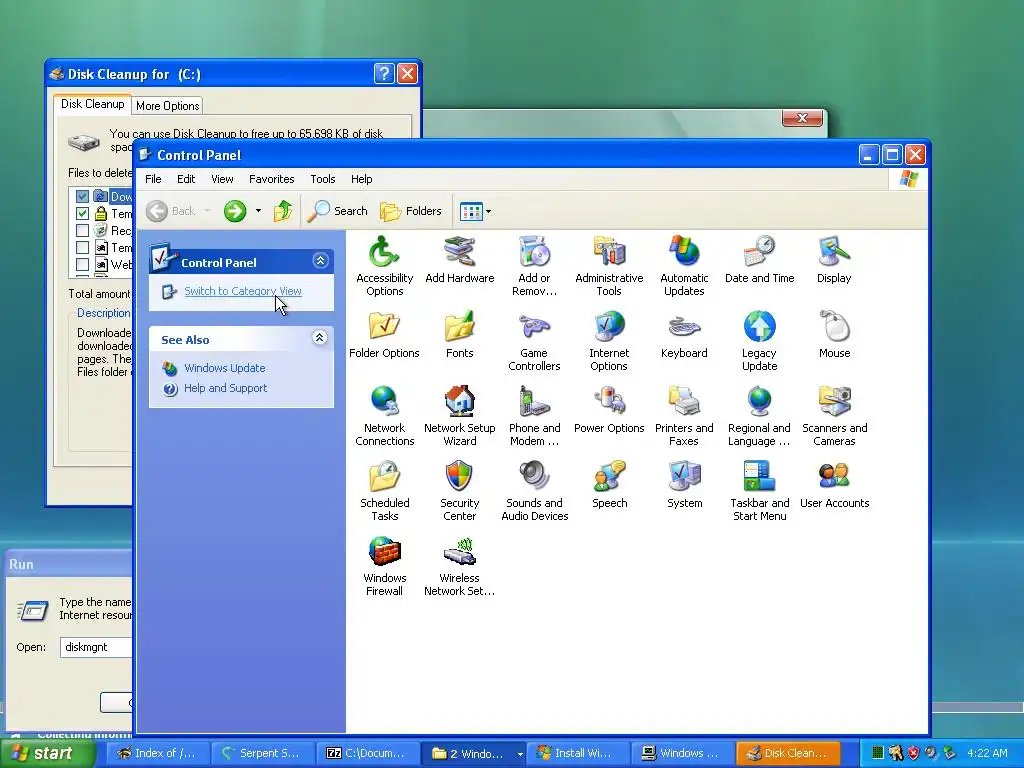This screenshot has width=1024, height=768.
Task: Collapse the See Also sidebar section
Action: [319, 338]
